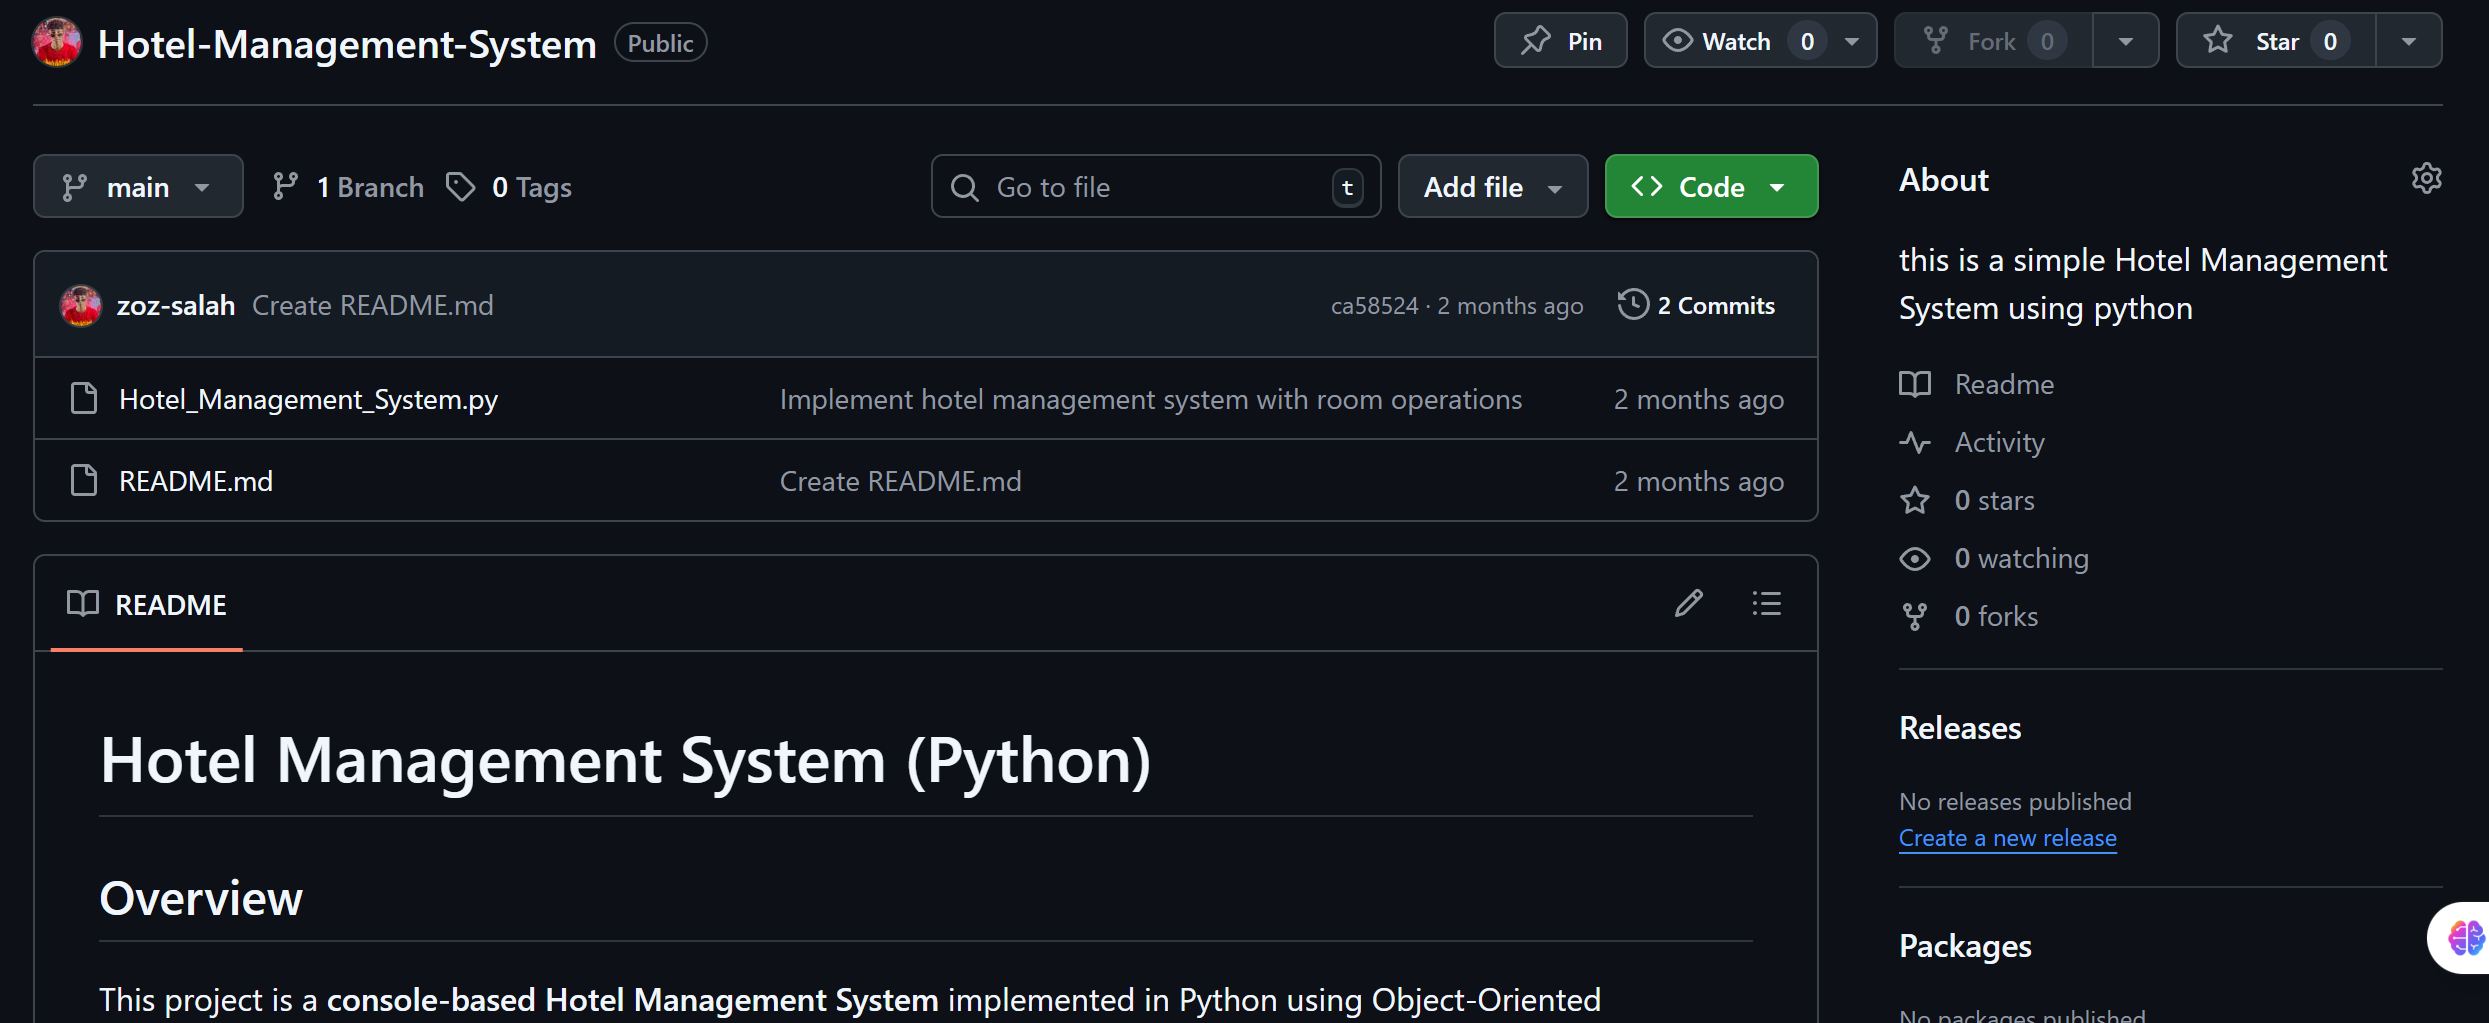The width and height of the screenshot is (2489, 1023).
Task: Click the stars icon showing 0 stars
Action: [x=1915, y=500]
